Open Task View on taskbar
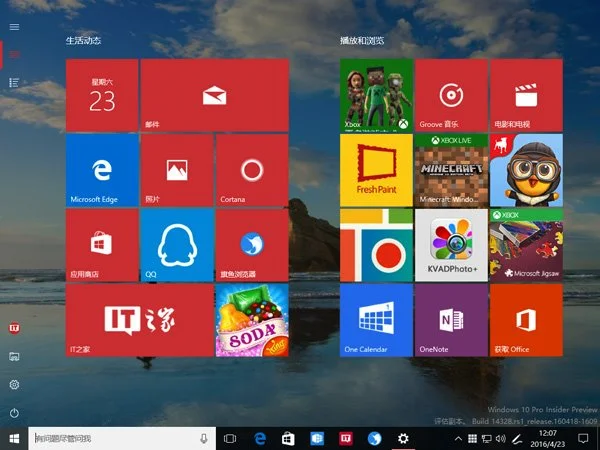 pyautogui.click(x=230, y=439)
